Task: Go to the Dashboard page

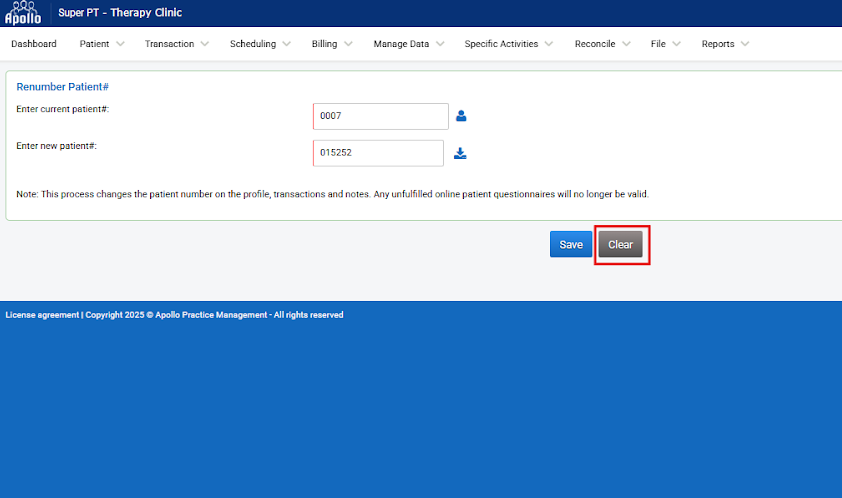Action: 34,44
